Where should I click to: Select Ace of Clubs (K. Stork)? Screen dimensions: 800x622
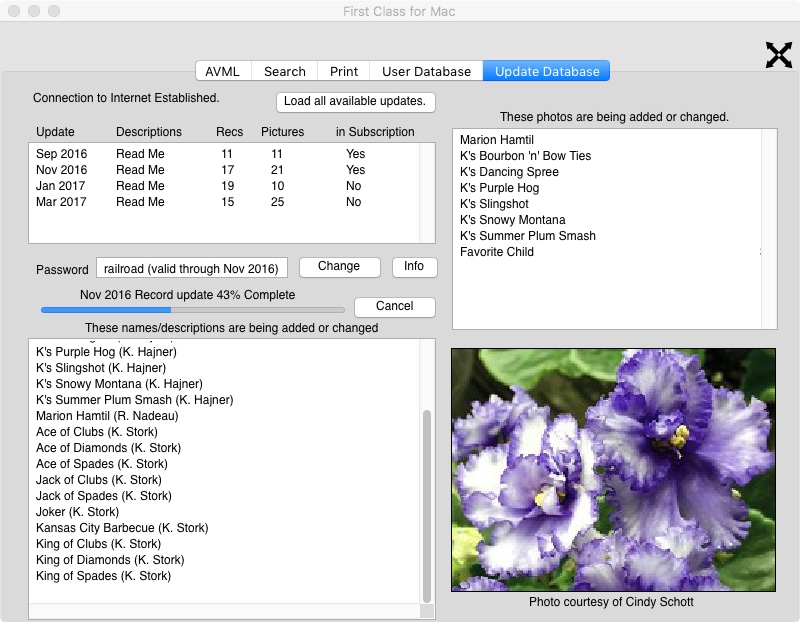click(x=97, y=432)
